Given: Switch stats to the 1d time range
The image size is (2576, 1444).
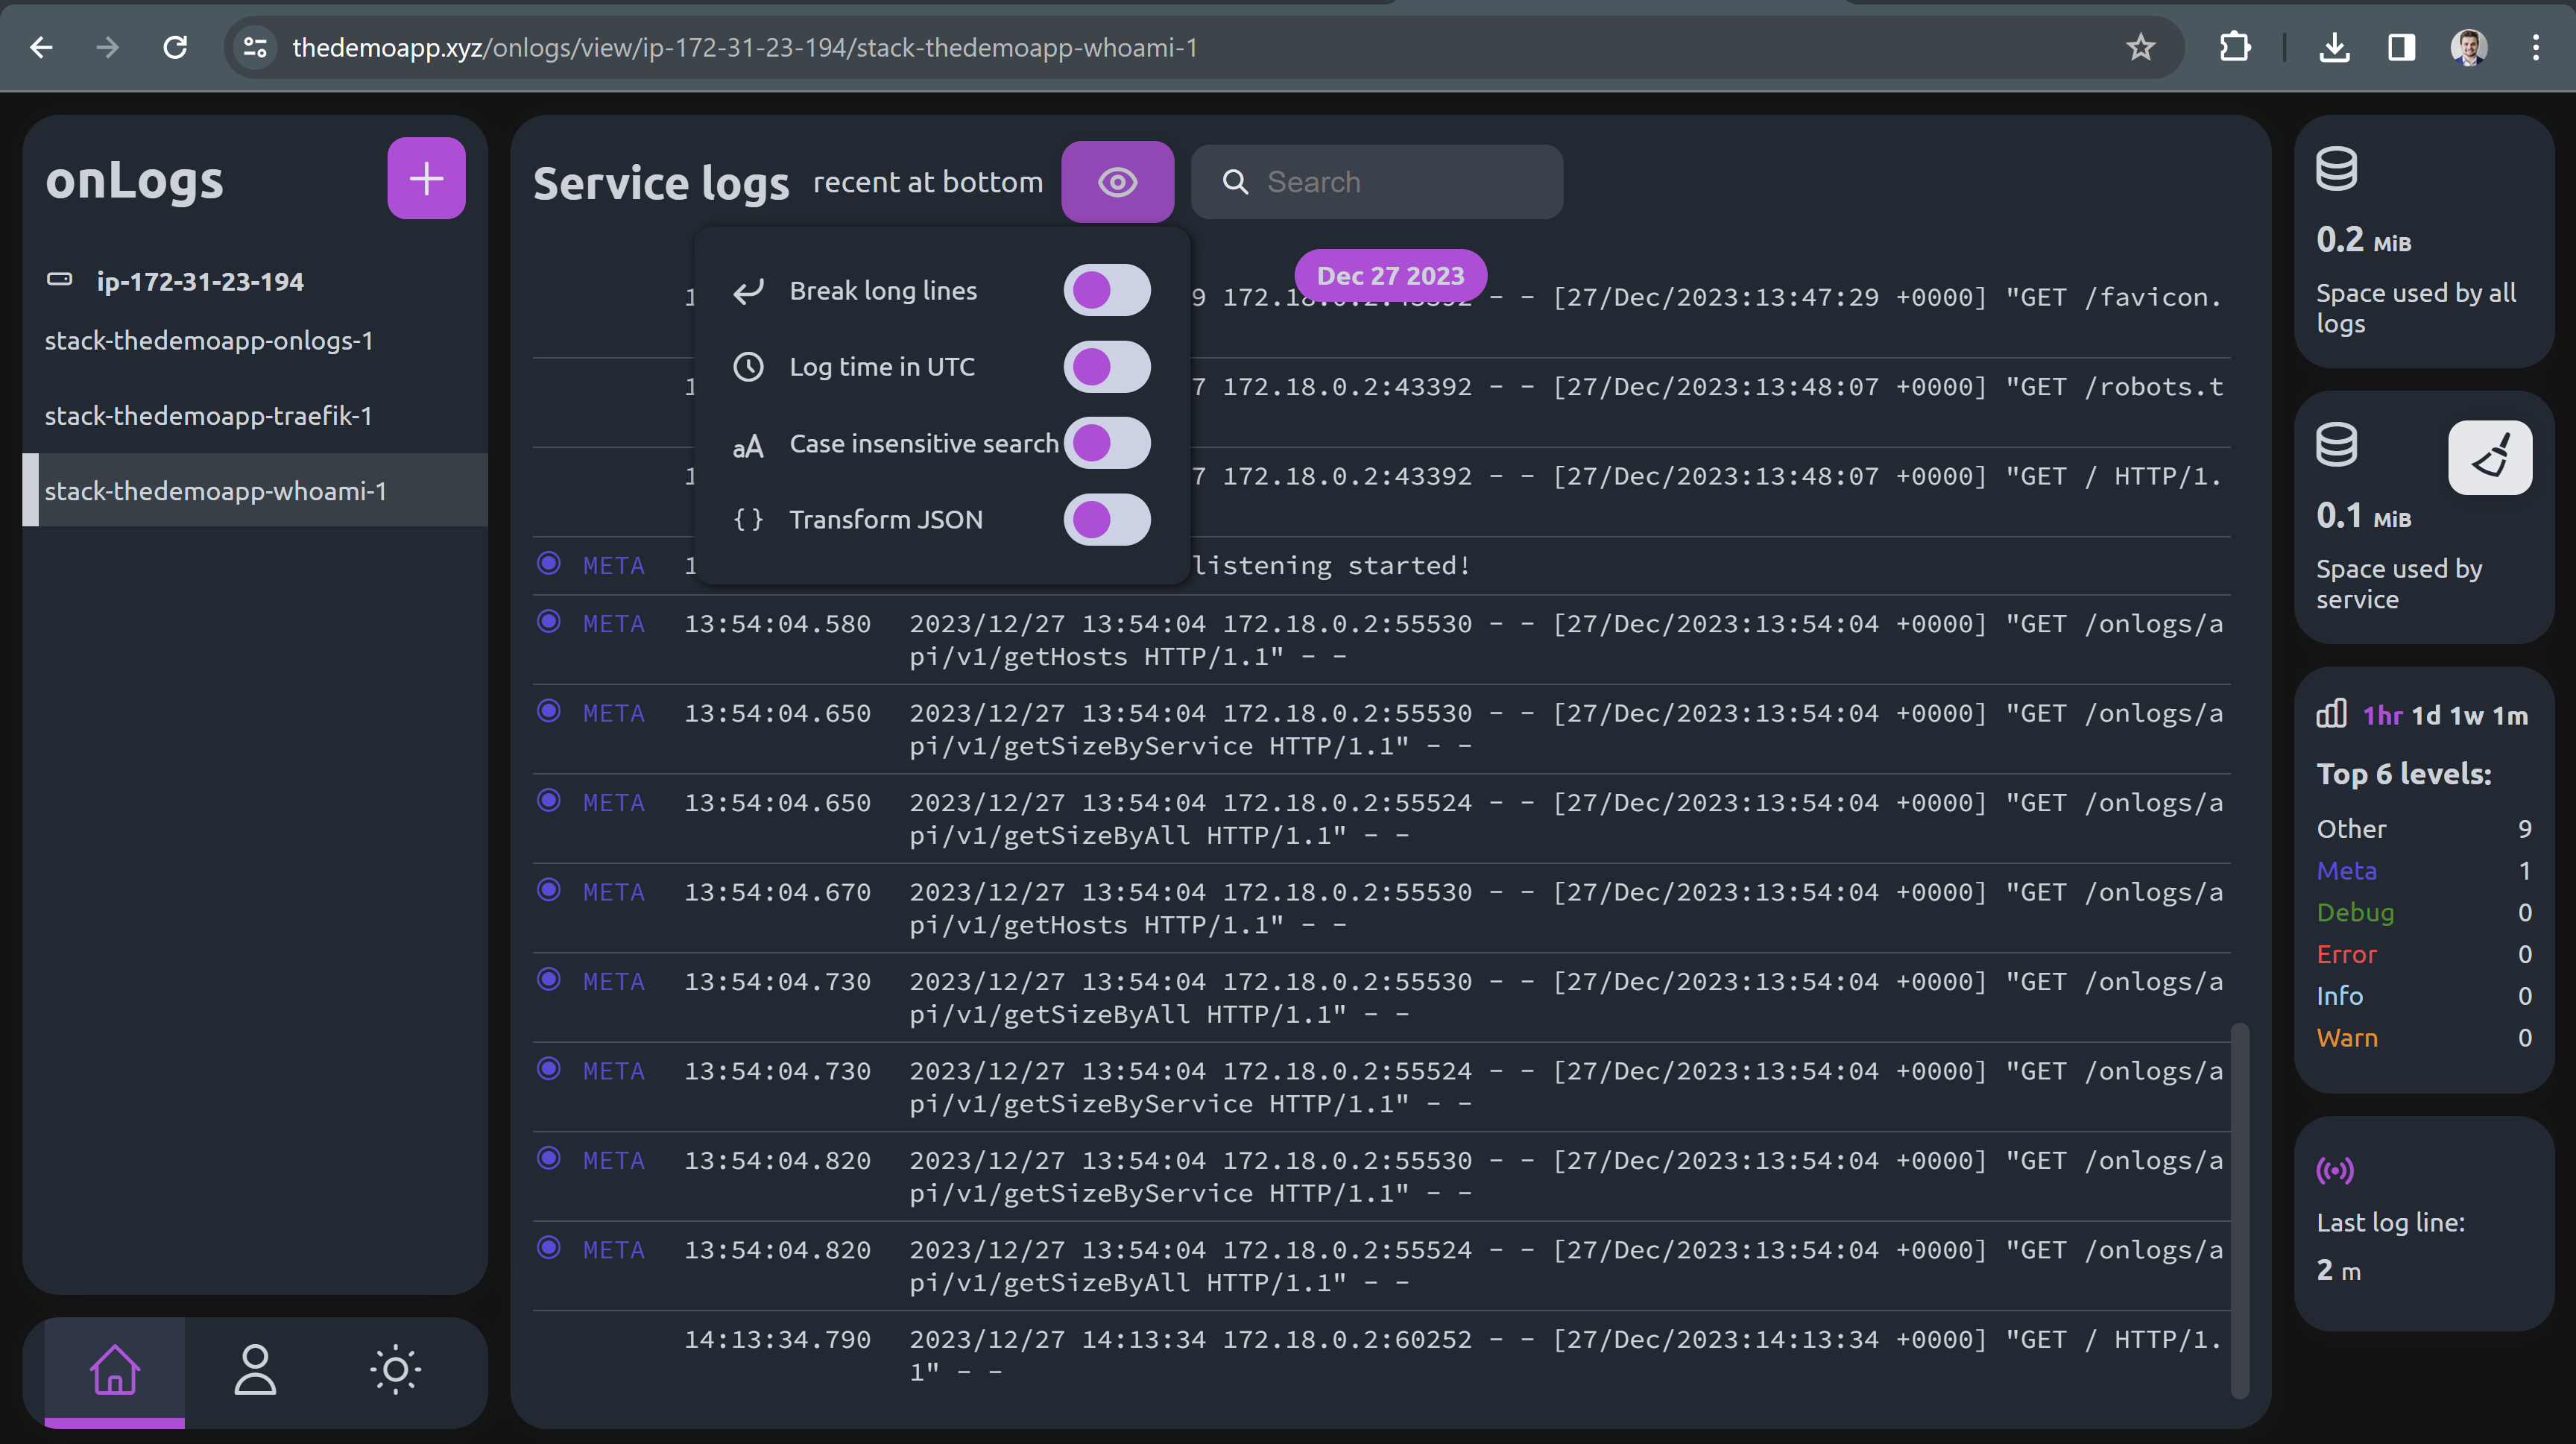Looking at the screenshot, I should (x=2429, y=715).
